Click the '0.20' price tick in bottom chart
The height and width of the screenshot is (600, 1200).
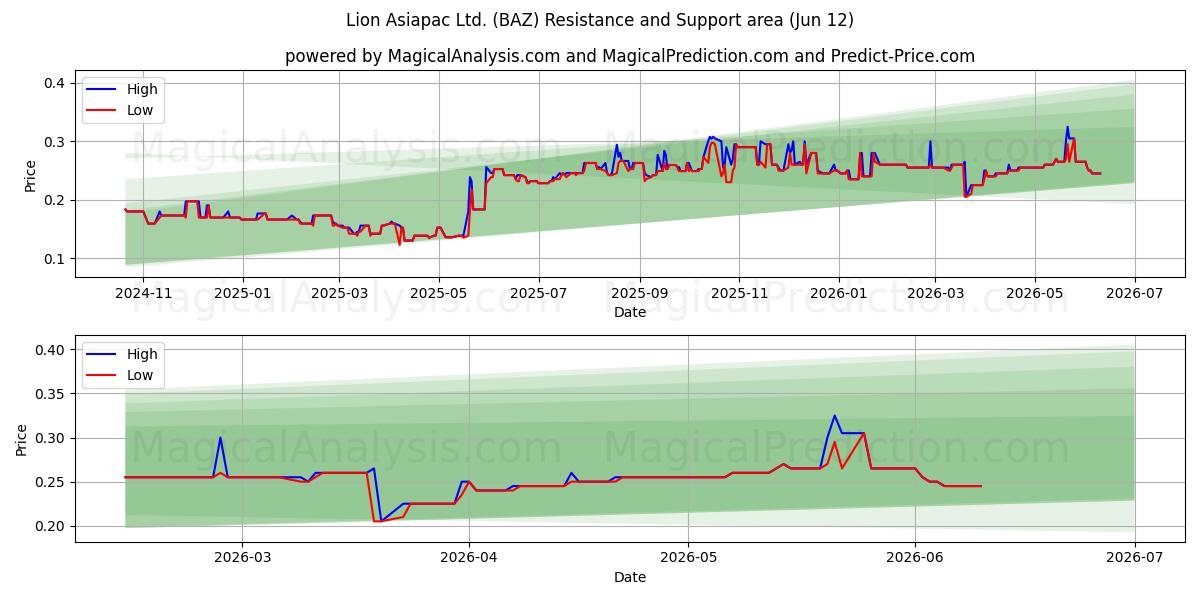pyautogui.click(x=52, y=526)
